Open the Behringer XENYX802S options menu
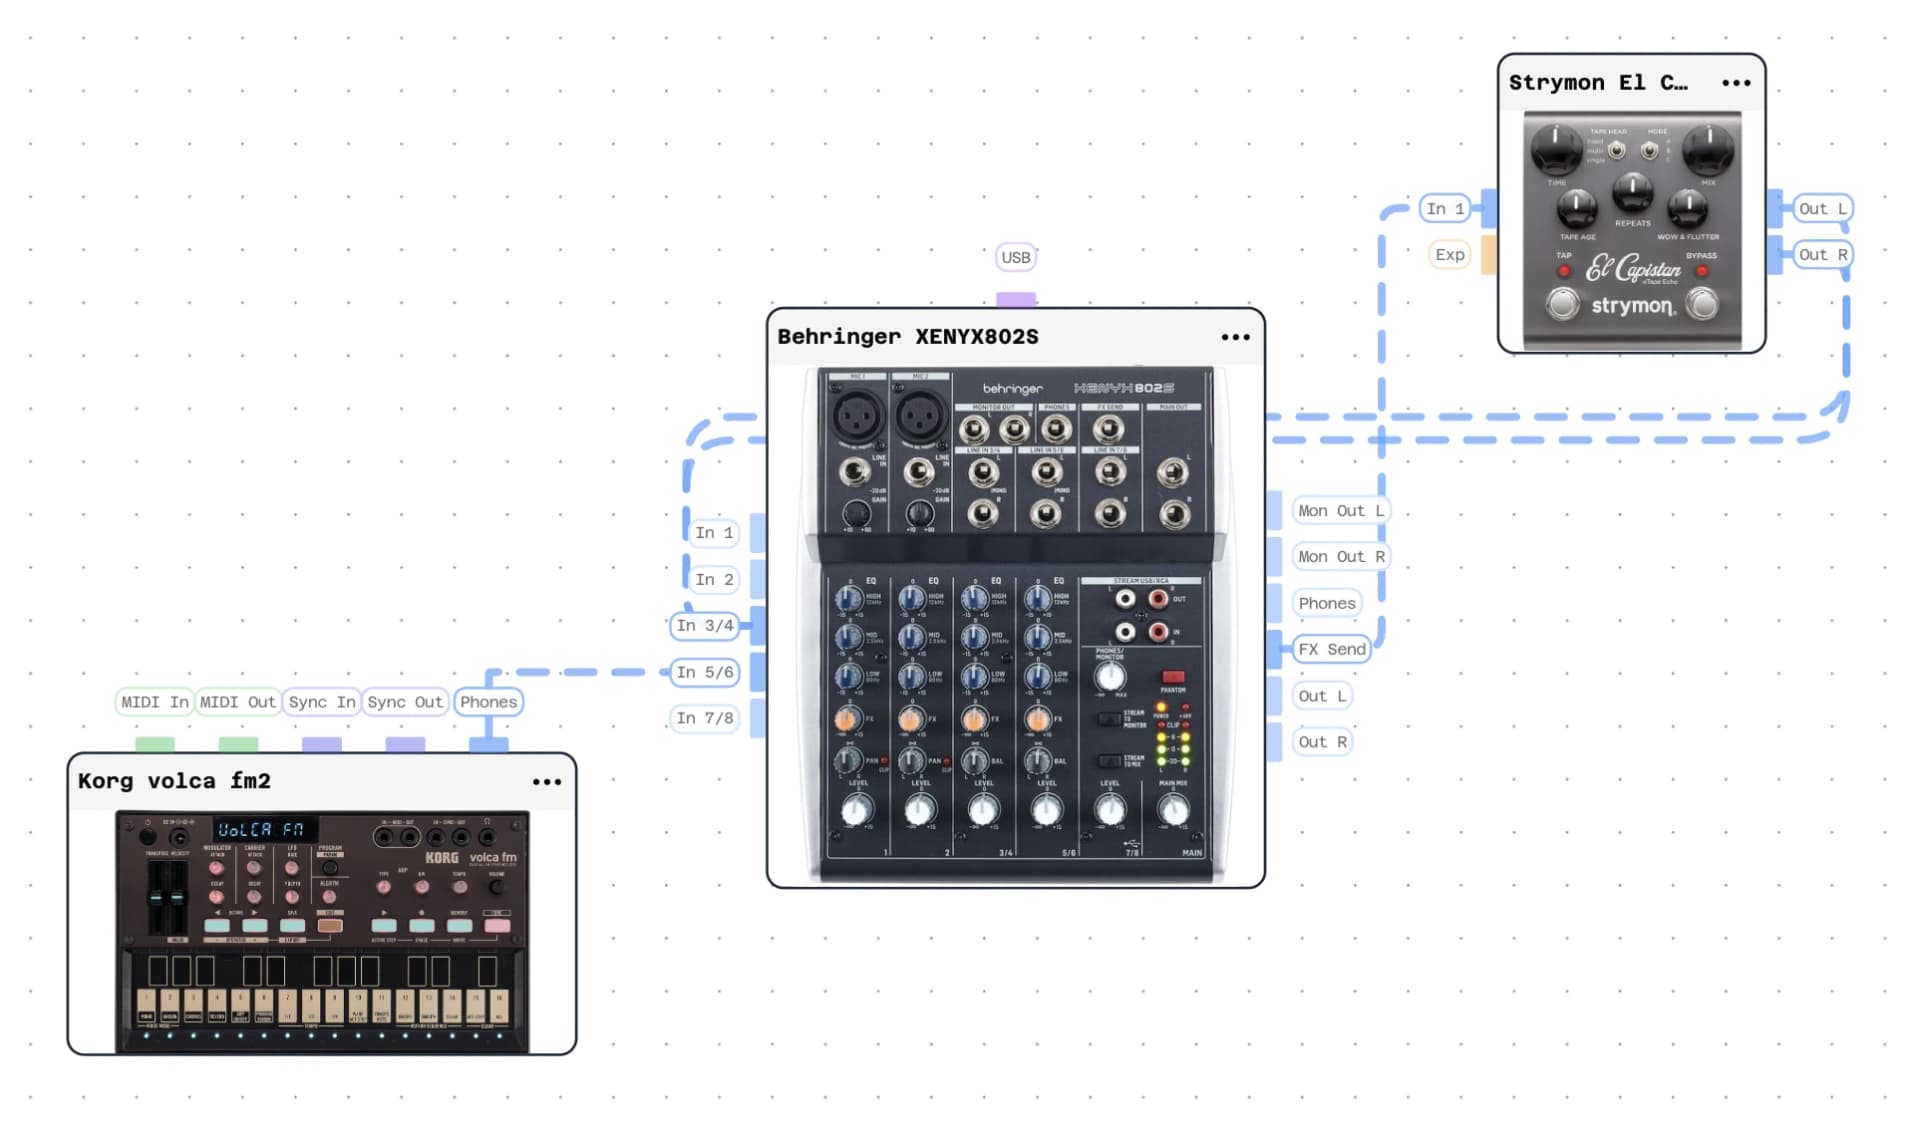This screenshot has height=1142, width=1920. point(1235,337)
